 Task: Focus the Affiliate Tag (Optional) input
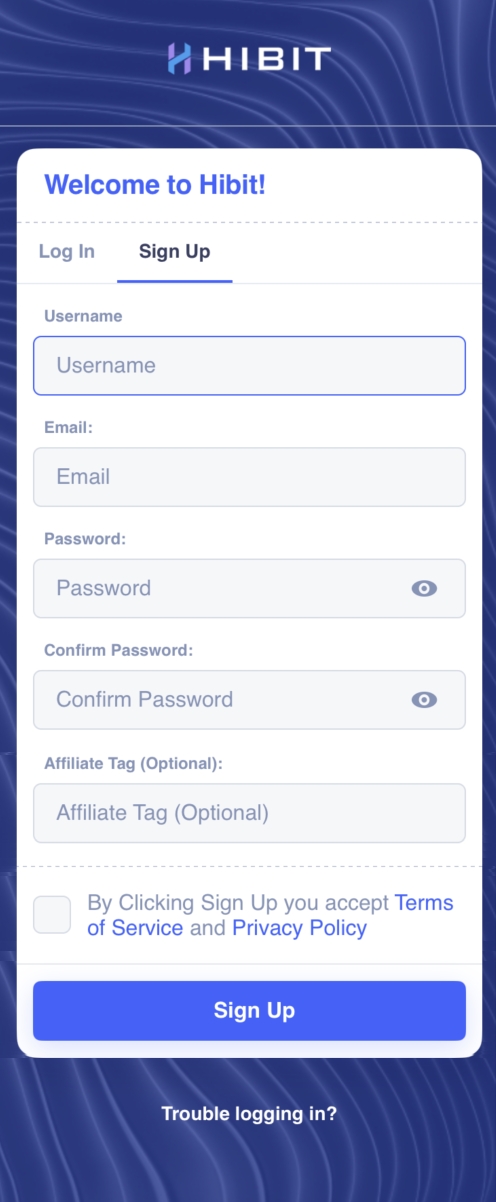249,813
